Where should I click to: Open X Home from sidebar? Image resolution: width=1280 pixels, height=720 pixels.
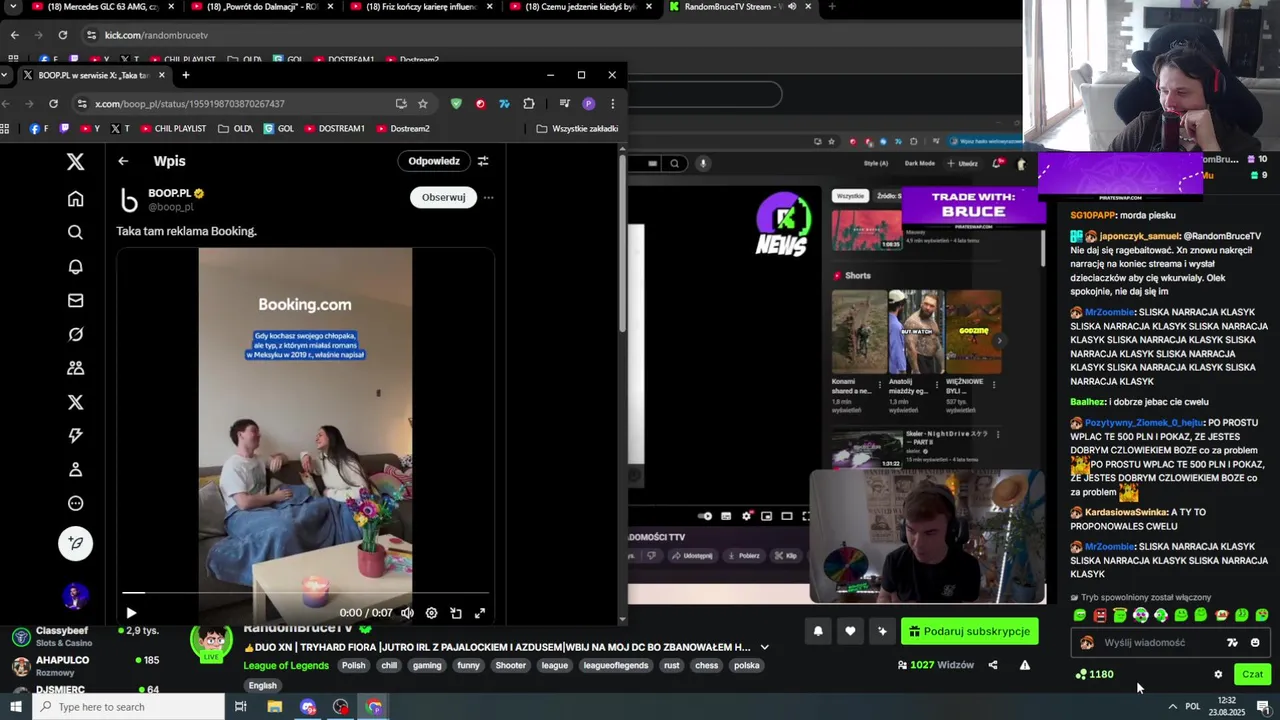[75, 198]
